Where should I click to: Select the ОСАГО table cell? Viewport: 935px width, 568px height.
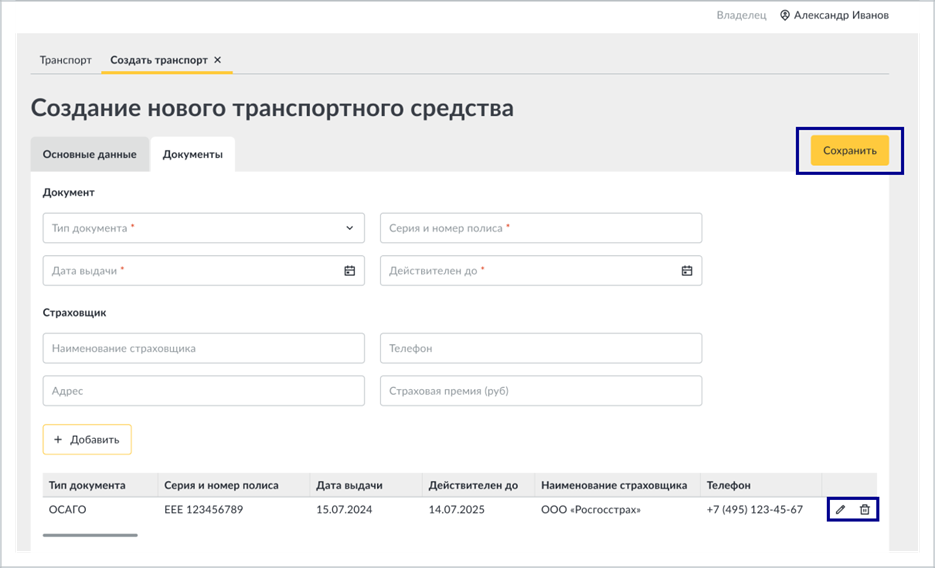[x=67, y=510]
